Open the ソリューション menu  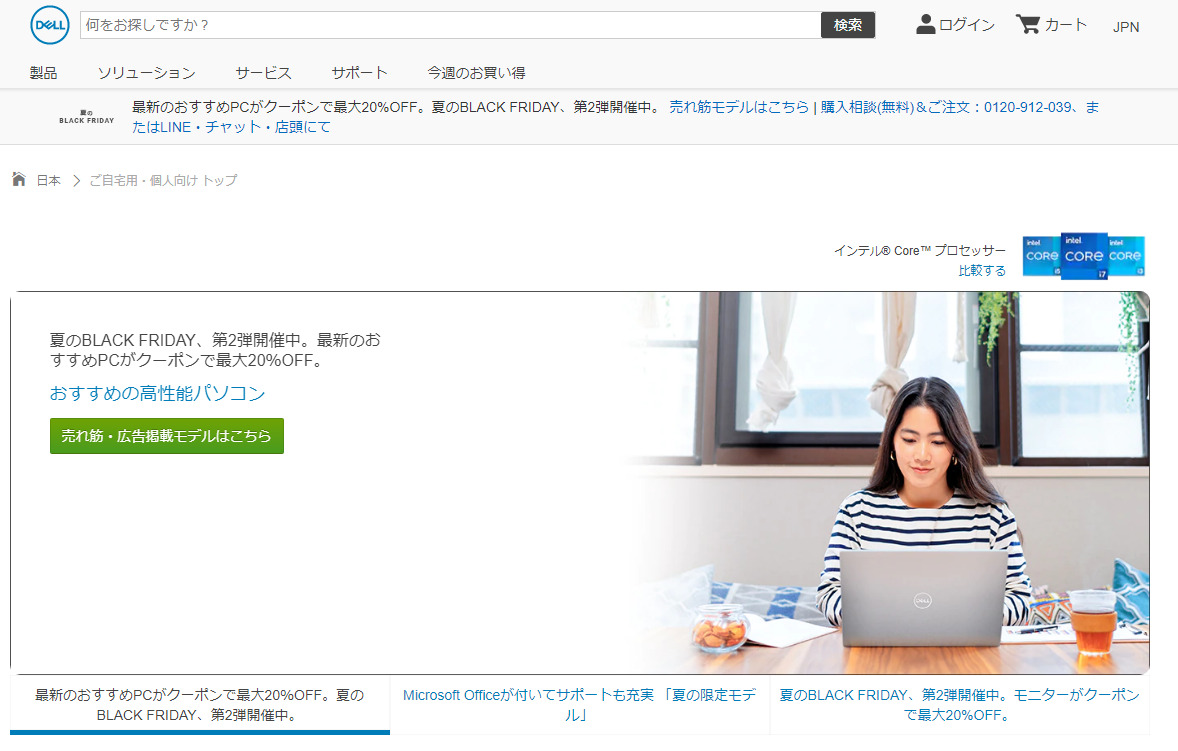146,73
